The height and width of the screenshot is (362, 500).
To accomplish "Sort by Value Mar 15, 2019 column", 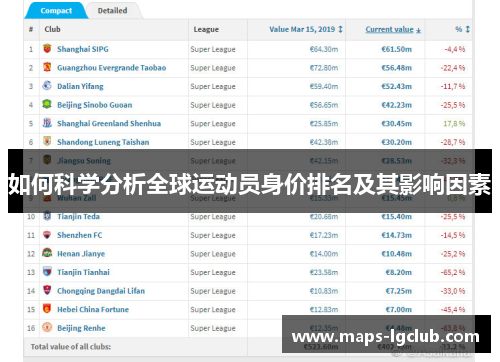I will tap(306, 29).
